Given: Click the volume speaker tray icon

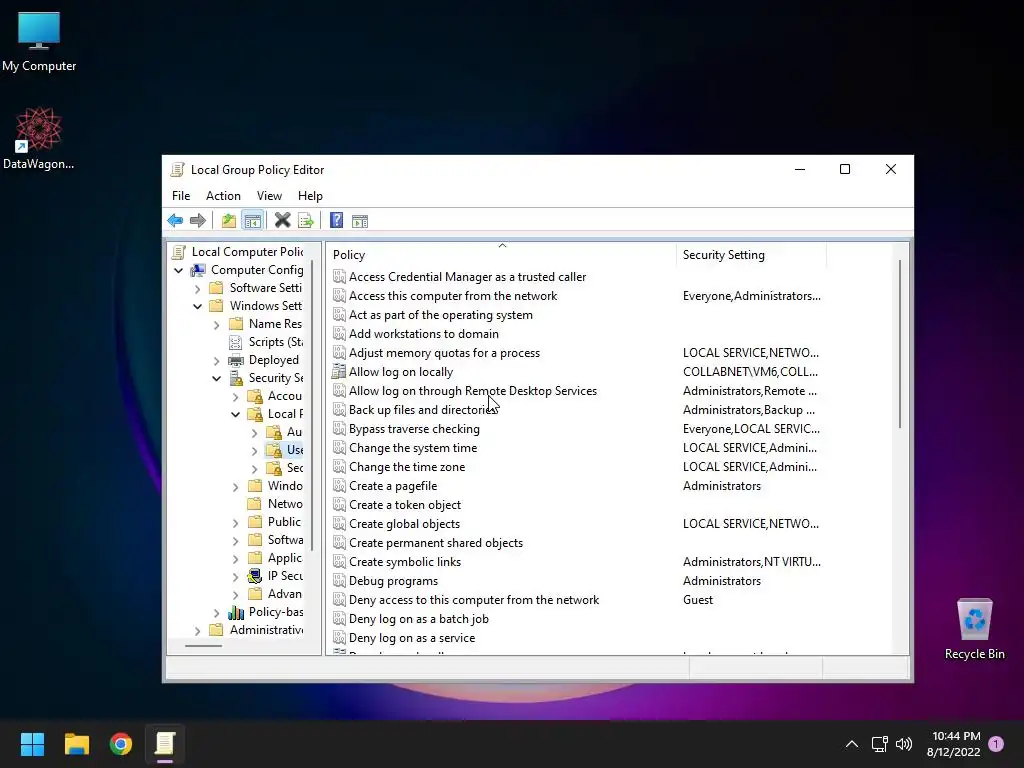Looking at the screenshot, I should [x=904, y=744].
